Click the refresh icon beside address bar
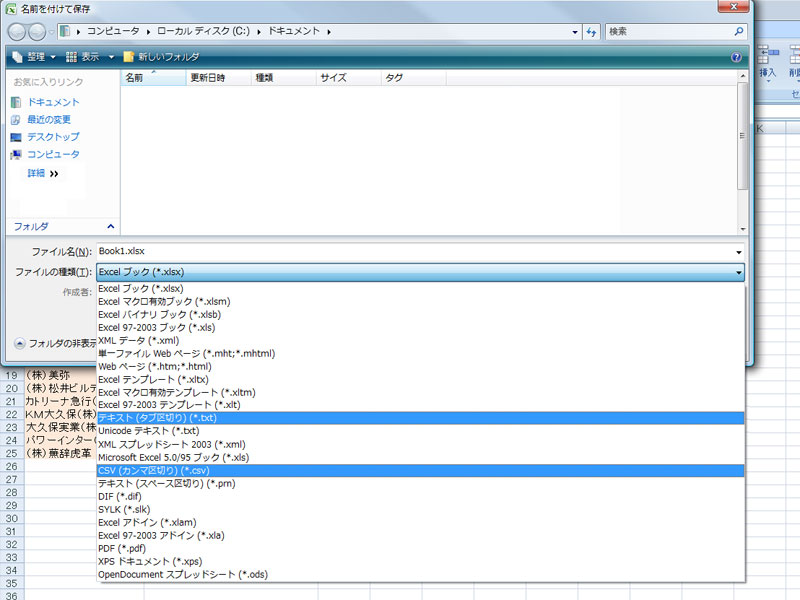Screen dimensions: 800x600 coord(591,32)
